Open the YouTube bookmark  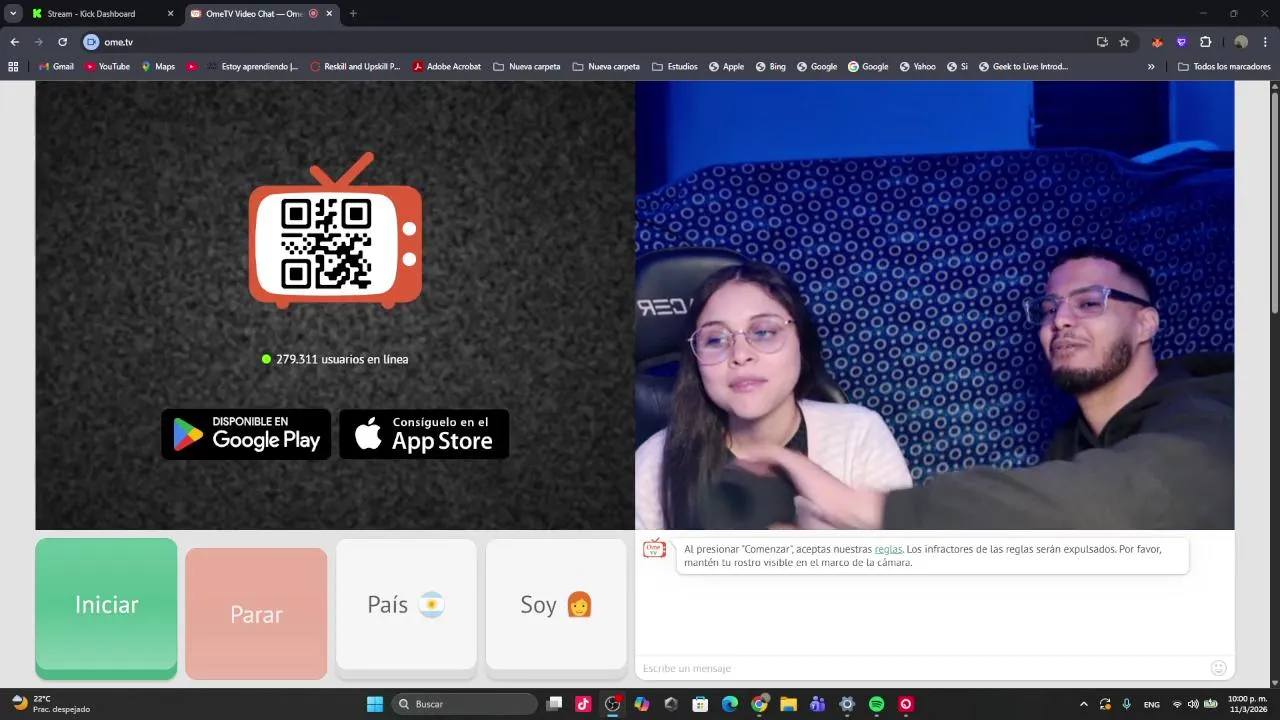click(x=107, y=67)
